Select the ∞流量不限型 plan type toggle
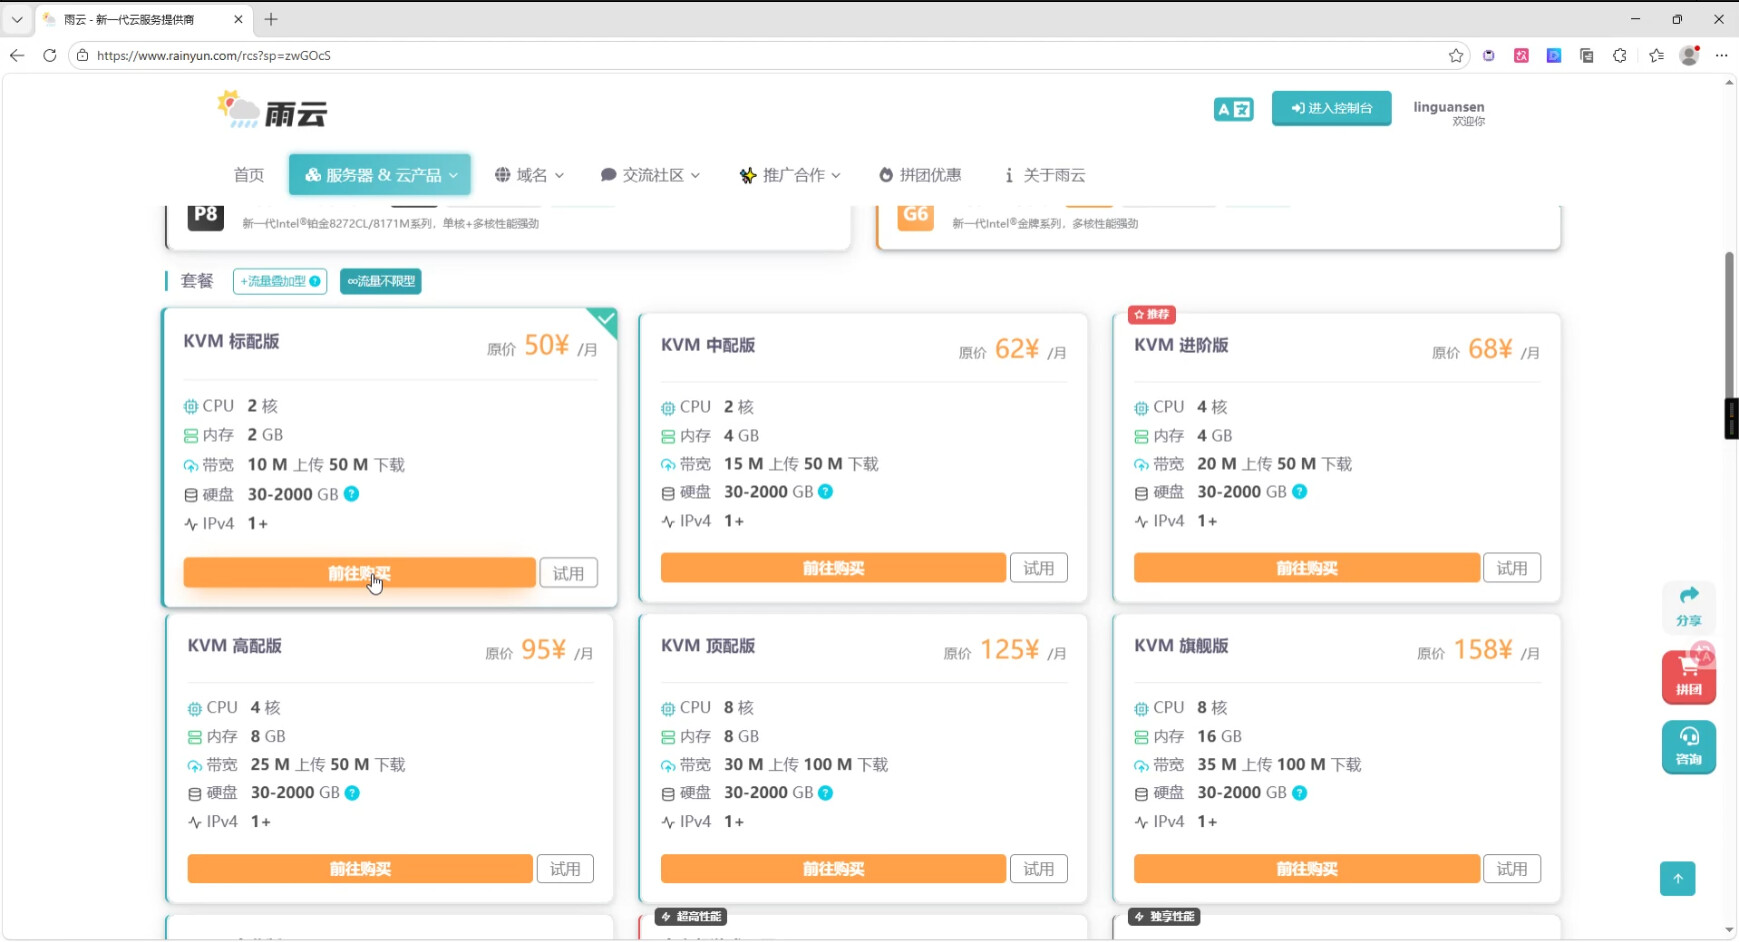 (380, 282)
